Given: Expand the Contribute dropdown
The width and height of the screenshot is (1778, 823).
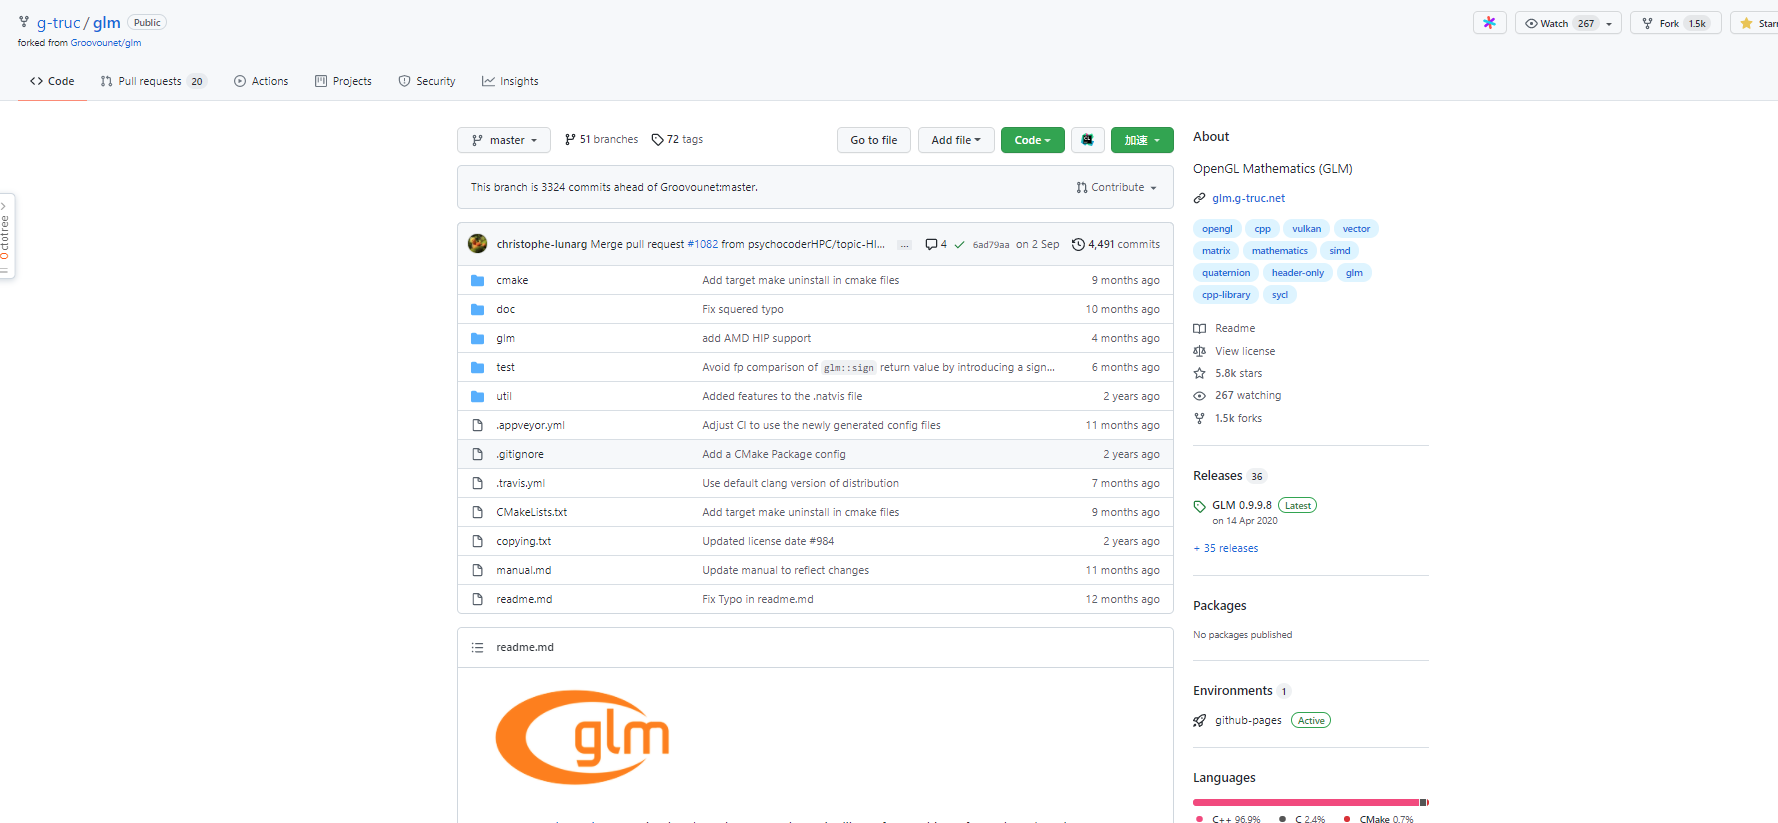Looking at the screenshot, I should [x=1117, y=187].
